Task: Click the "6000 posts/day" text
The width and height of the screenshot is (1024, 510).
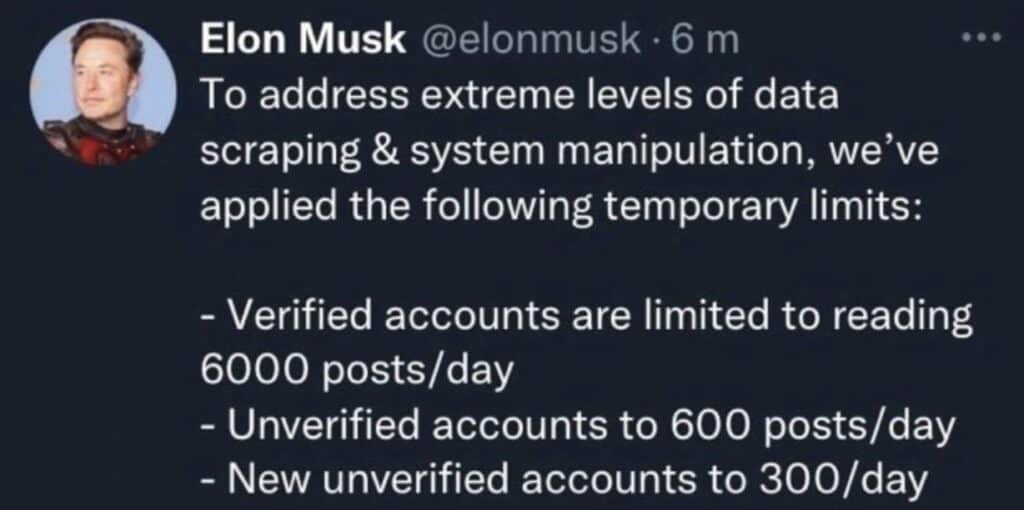Action: pyautogui.click(x=355, y=374)
